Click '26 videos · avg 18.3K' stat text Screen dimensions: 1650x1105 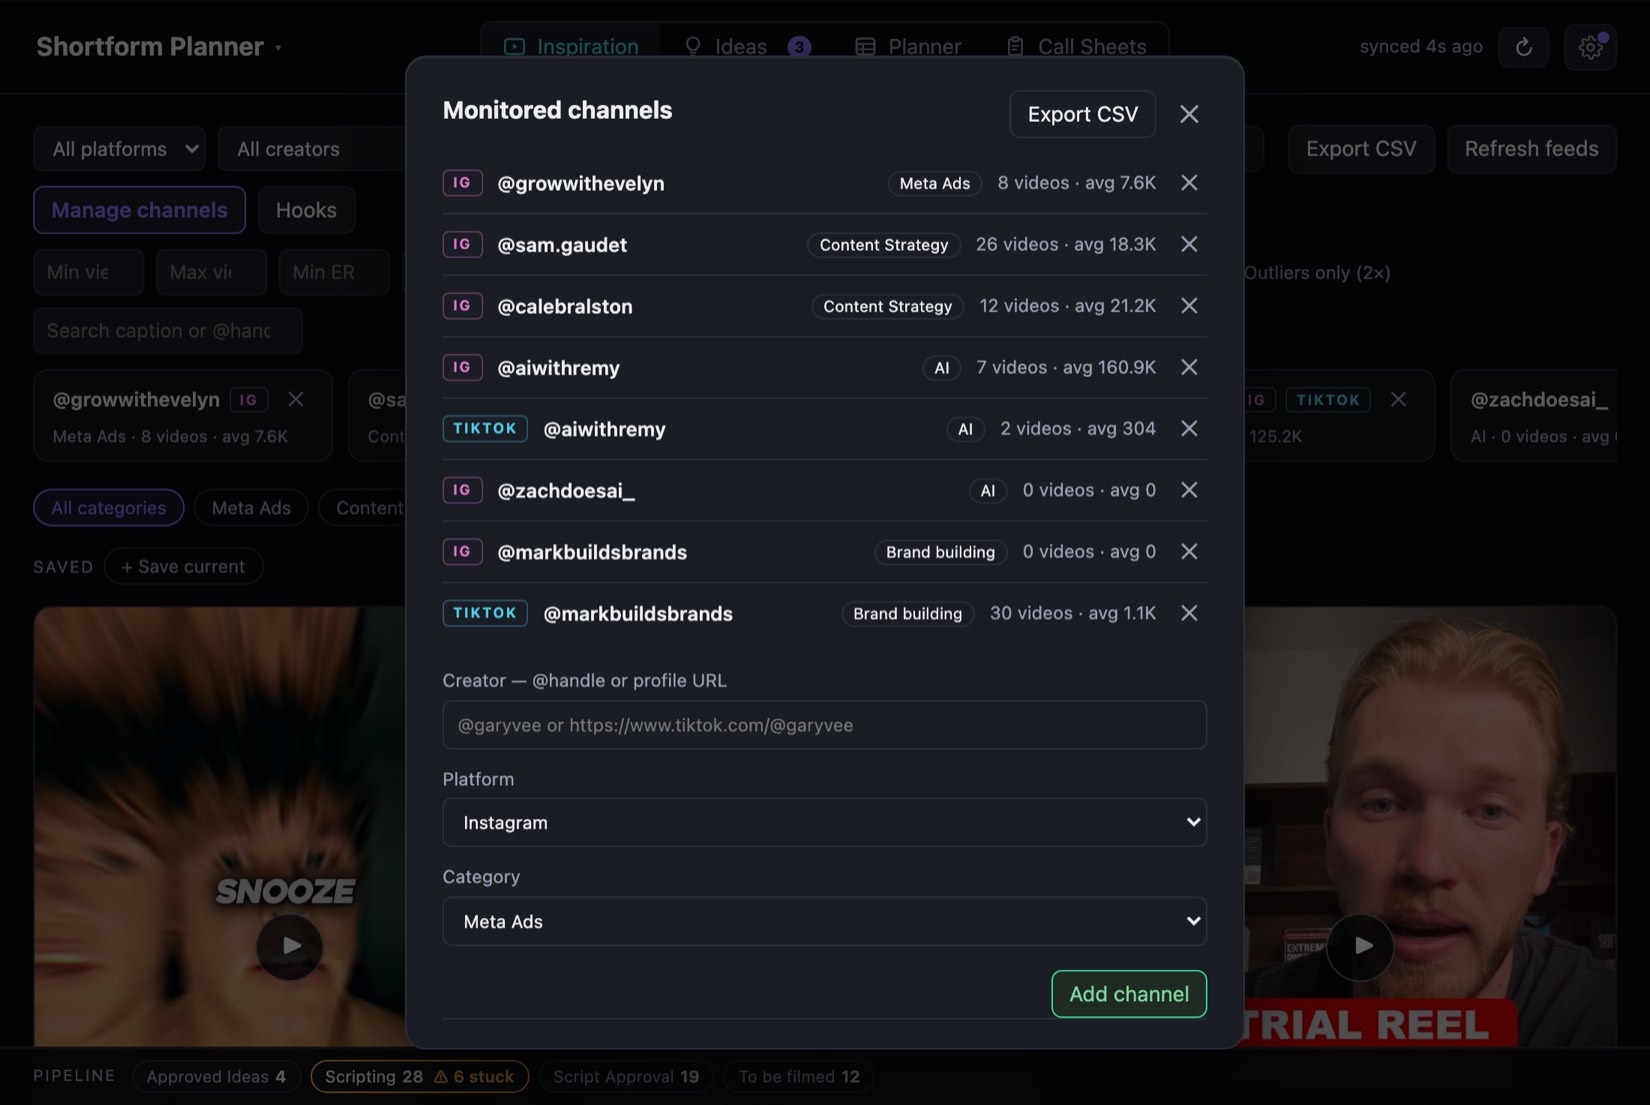point(1066,244)
